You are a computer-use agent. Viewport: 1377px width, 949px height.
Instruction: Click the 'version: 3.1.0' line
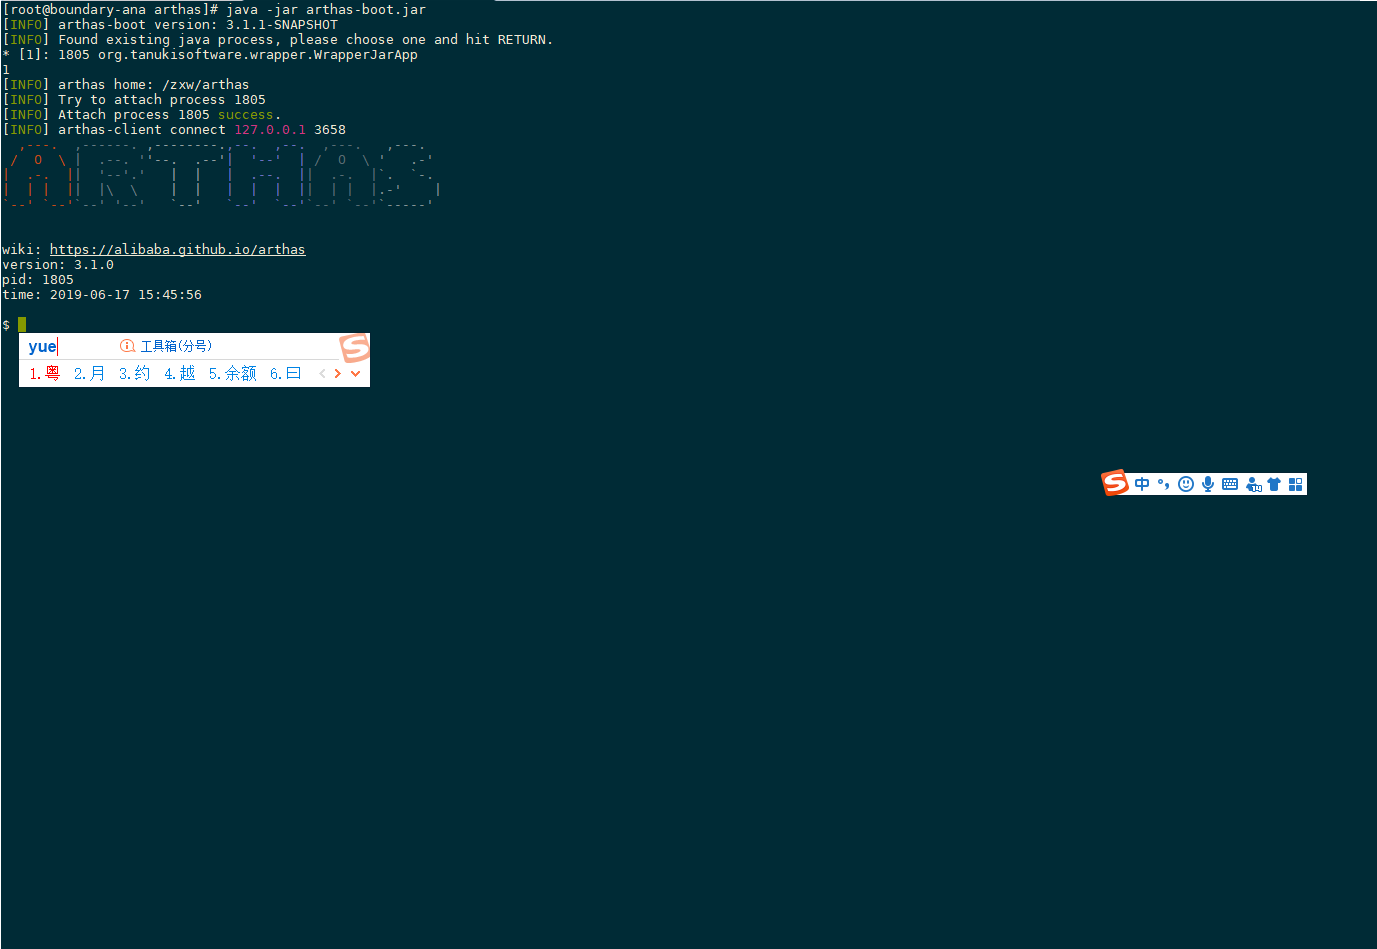pos(58,265)
